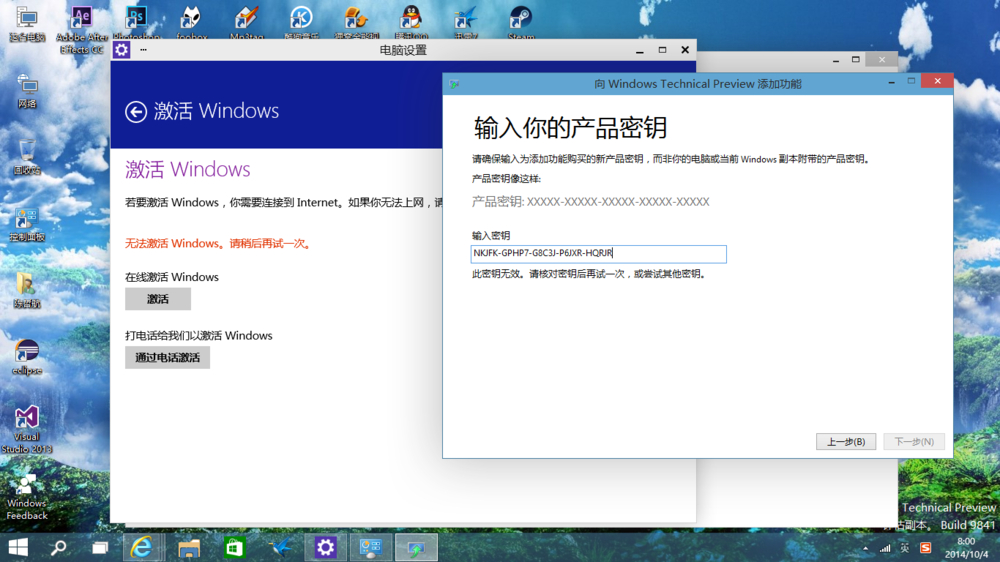Open the Windows Store taskbar icon
1000x562 pixels.
point(234,547)
